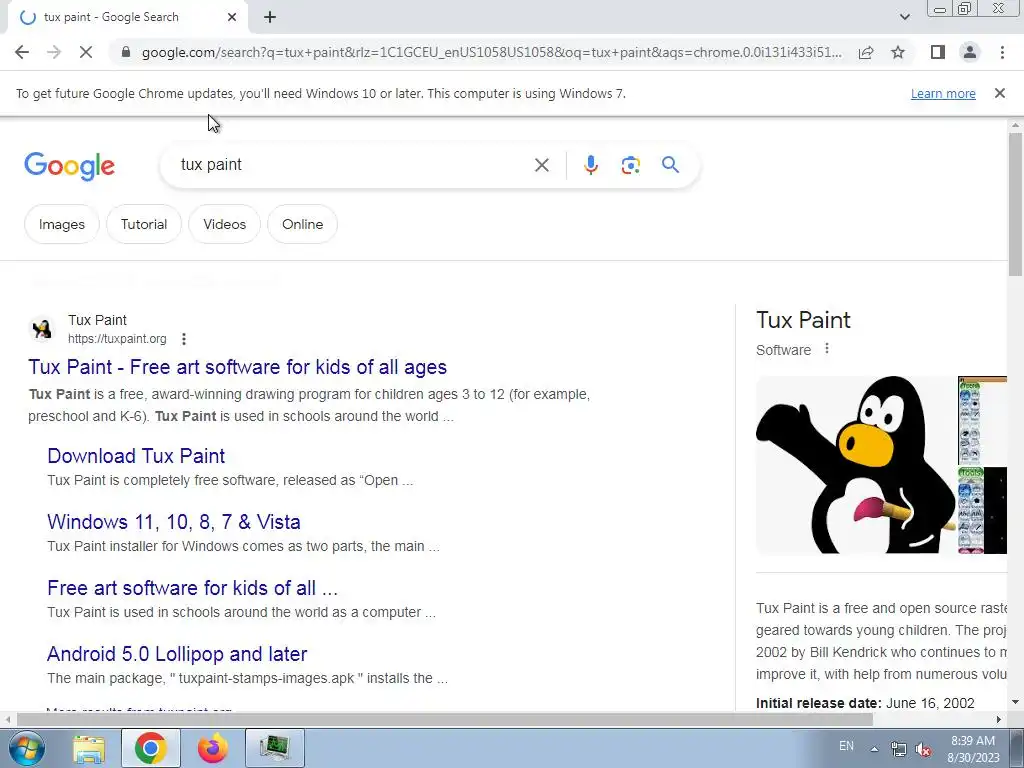Click the vertical scrollbar thumb
Screen dimensions: 1024x768
(x=1015, y=204)
